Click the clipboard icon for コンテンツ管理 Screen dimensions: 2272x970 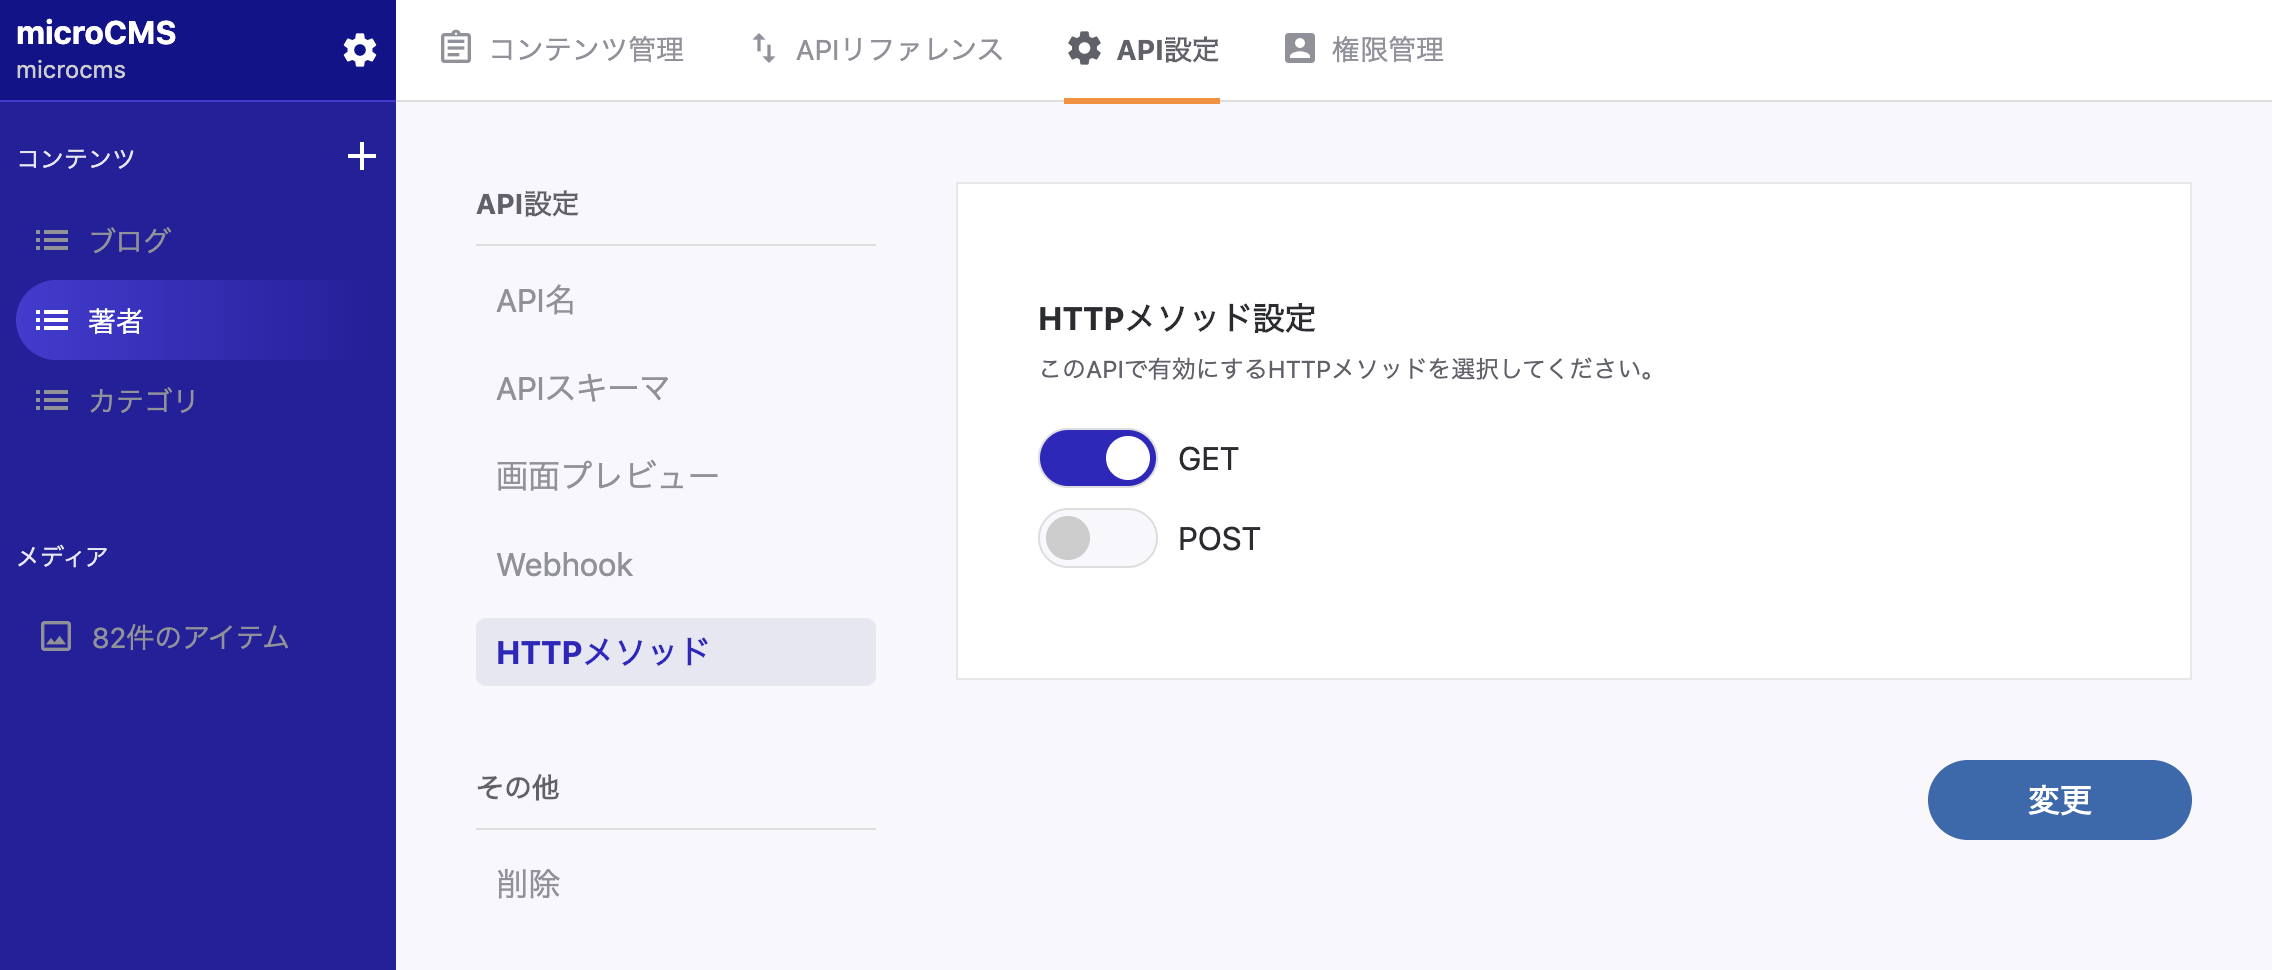456,48
